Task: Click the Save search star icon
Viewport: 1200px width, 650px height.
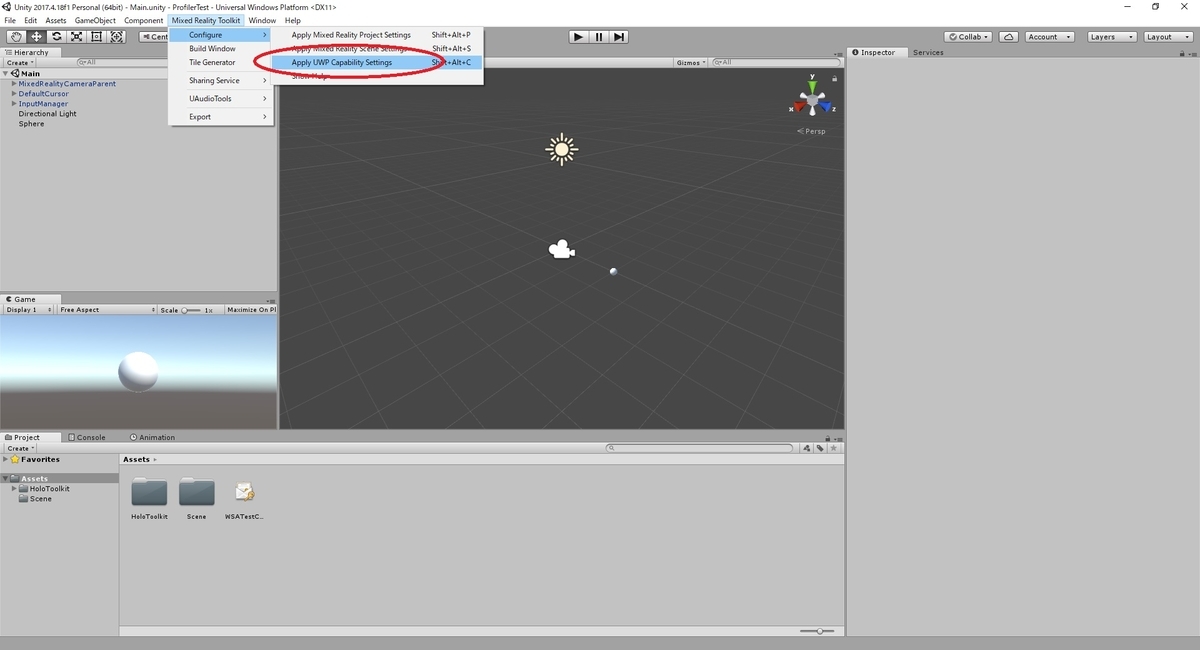Action: coord(832,448)
